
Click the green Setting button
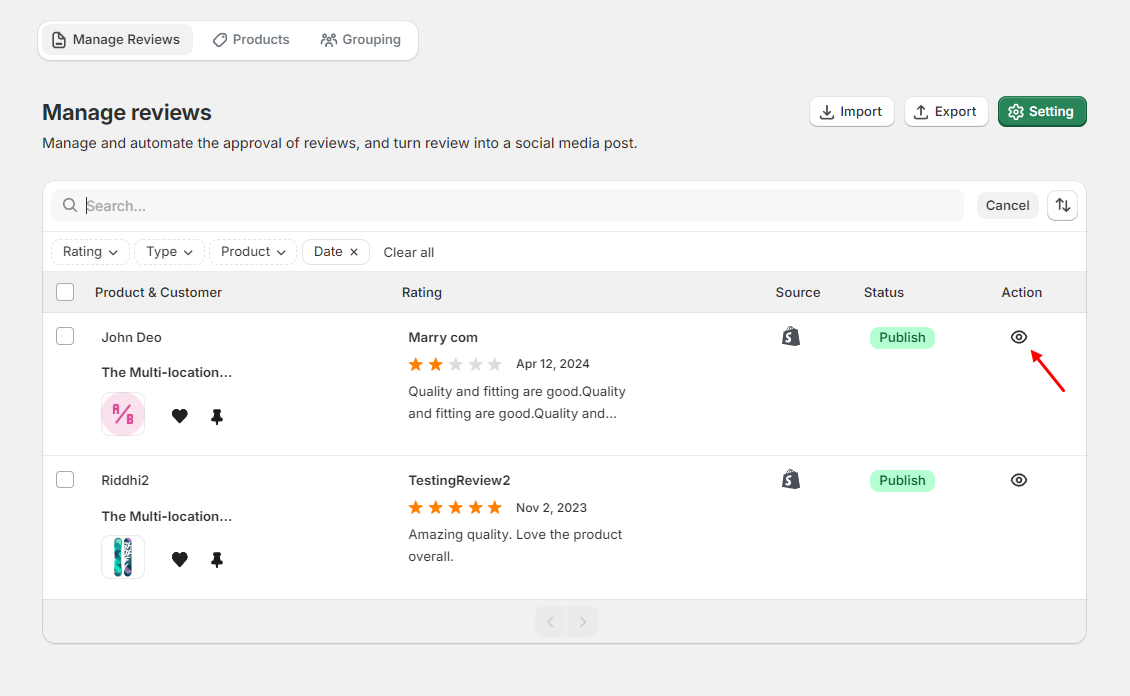click(1041, 112)
